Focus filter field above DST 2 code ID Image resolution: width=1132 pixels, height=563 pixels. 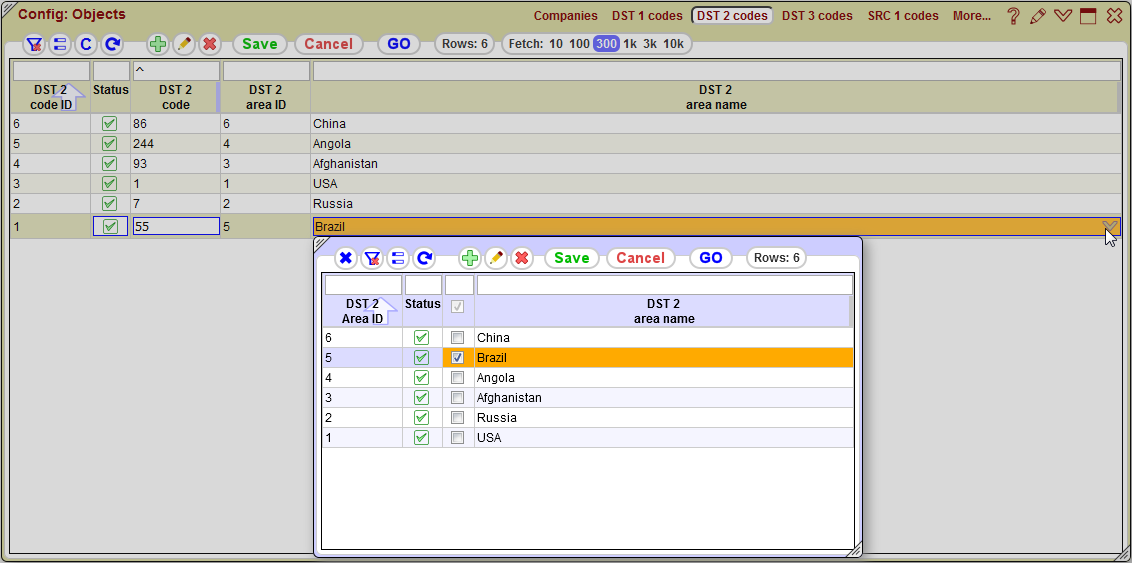51,71
